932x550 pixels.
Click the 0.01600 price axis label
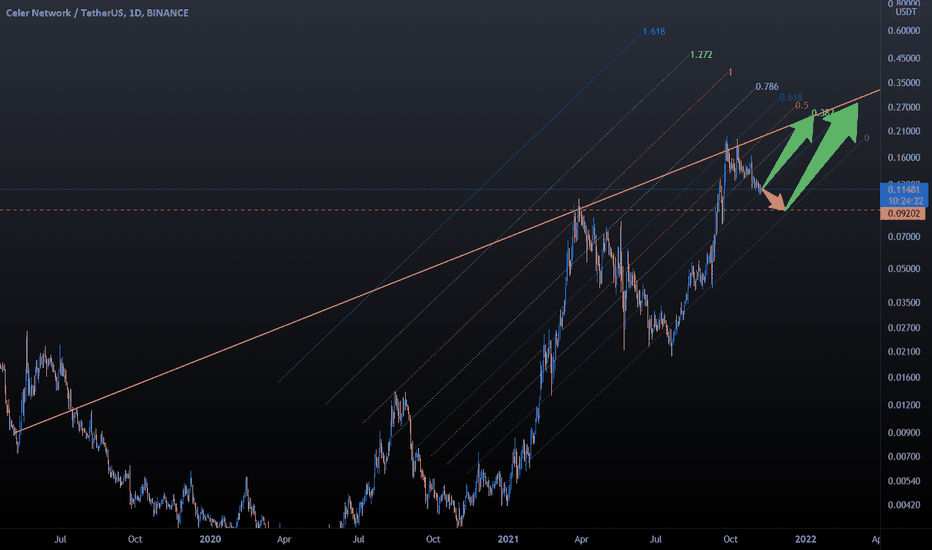pos(903,378)
